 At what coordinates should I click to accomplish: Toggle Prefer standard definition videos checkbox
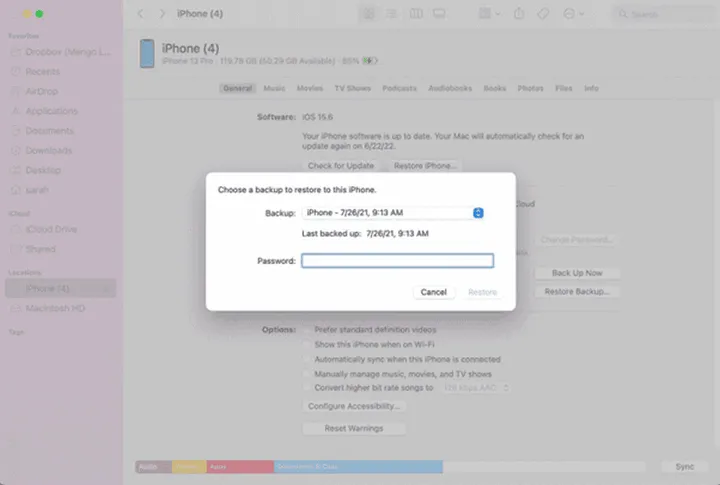[x=307, y=329]
